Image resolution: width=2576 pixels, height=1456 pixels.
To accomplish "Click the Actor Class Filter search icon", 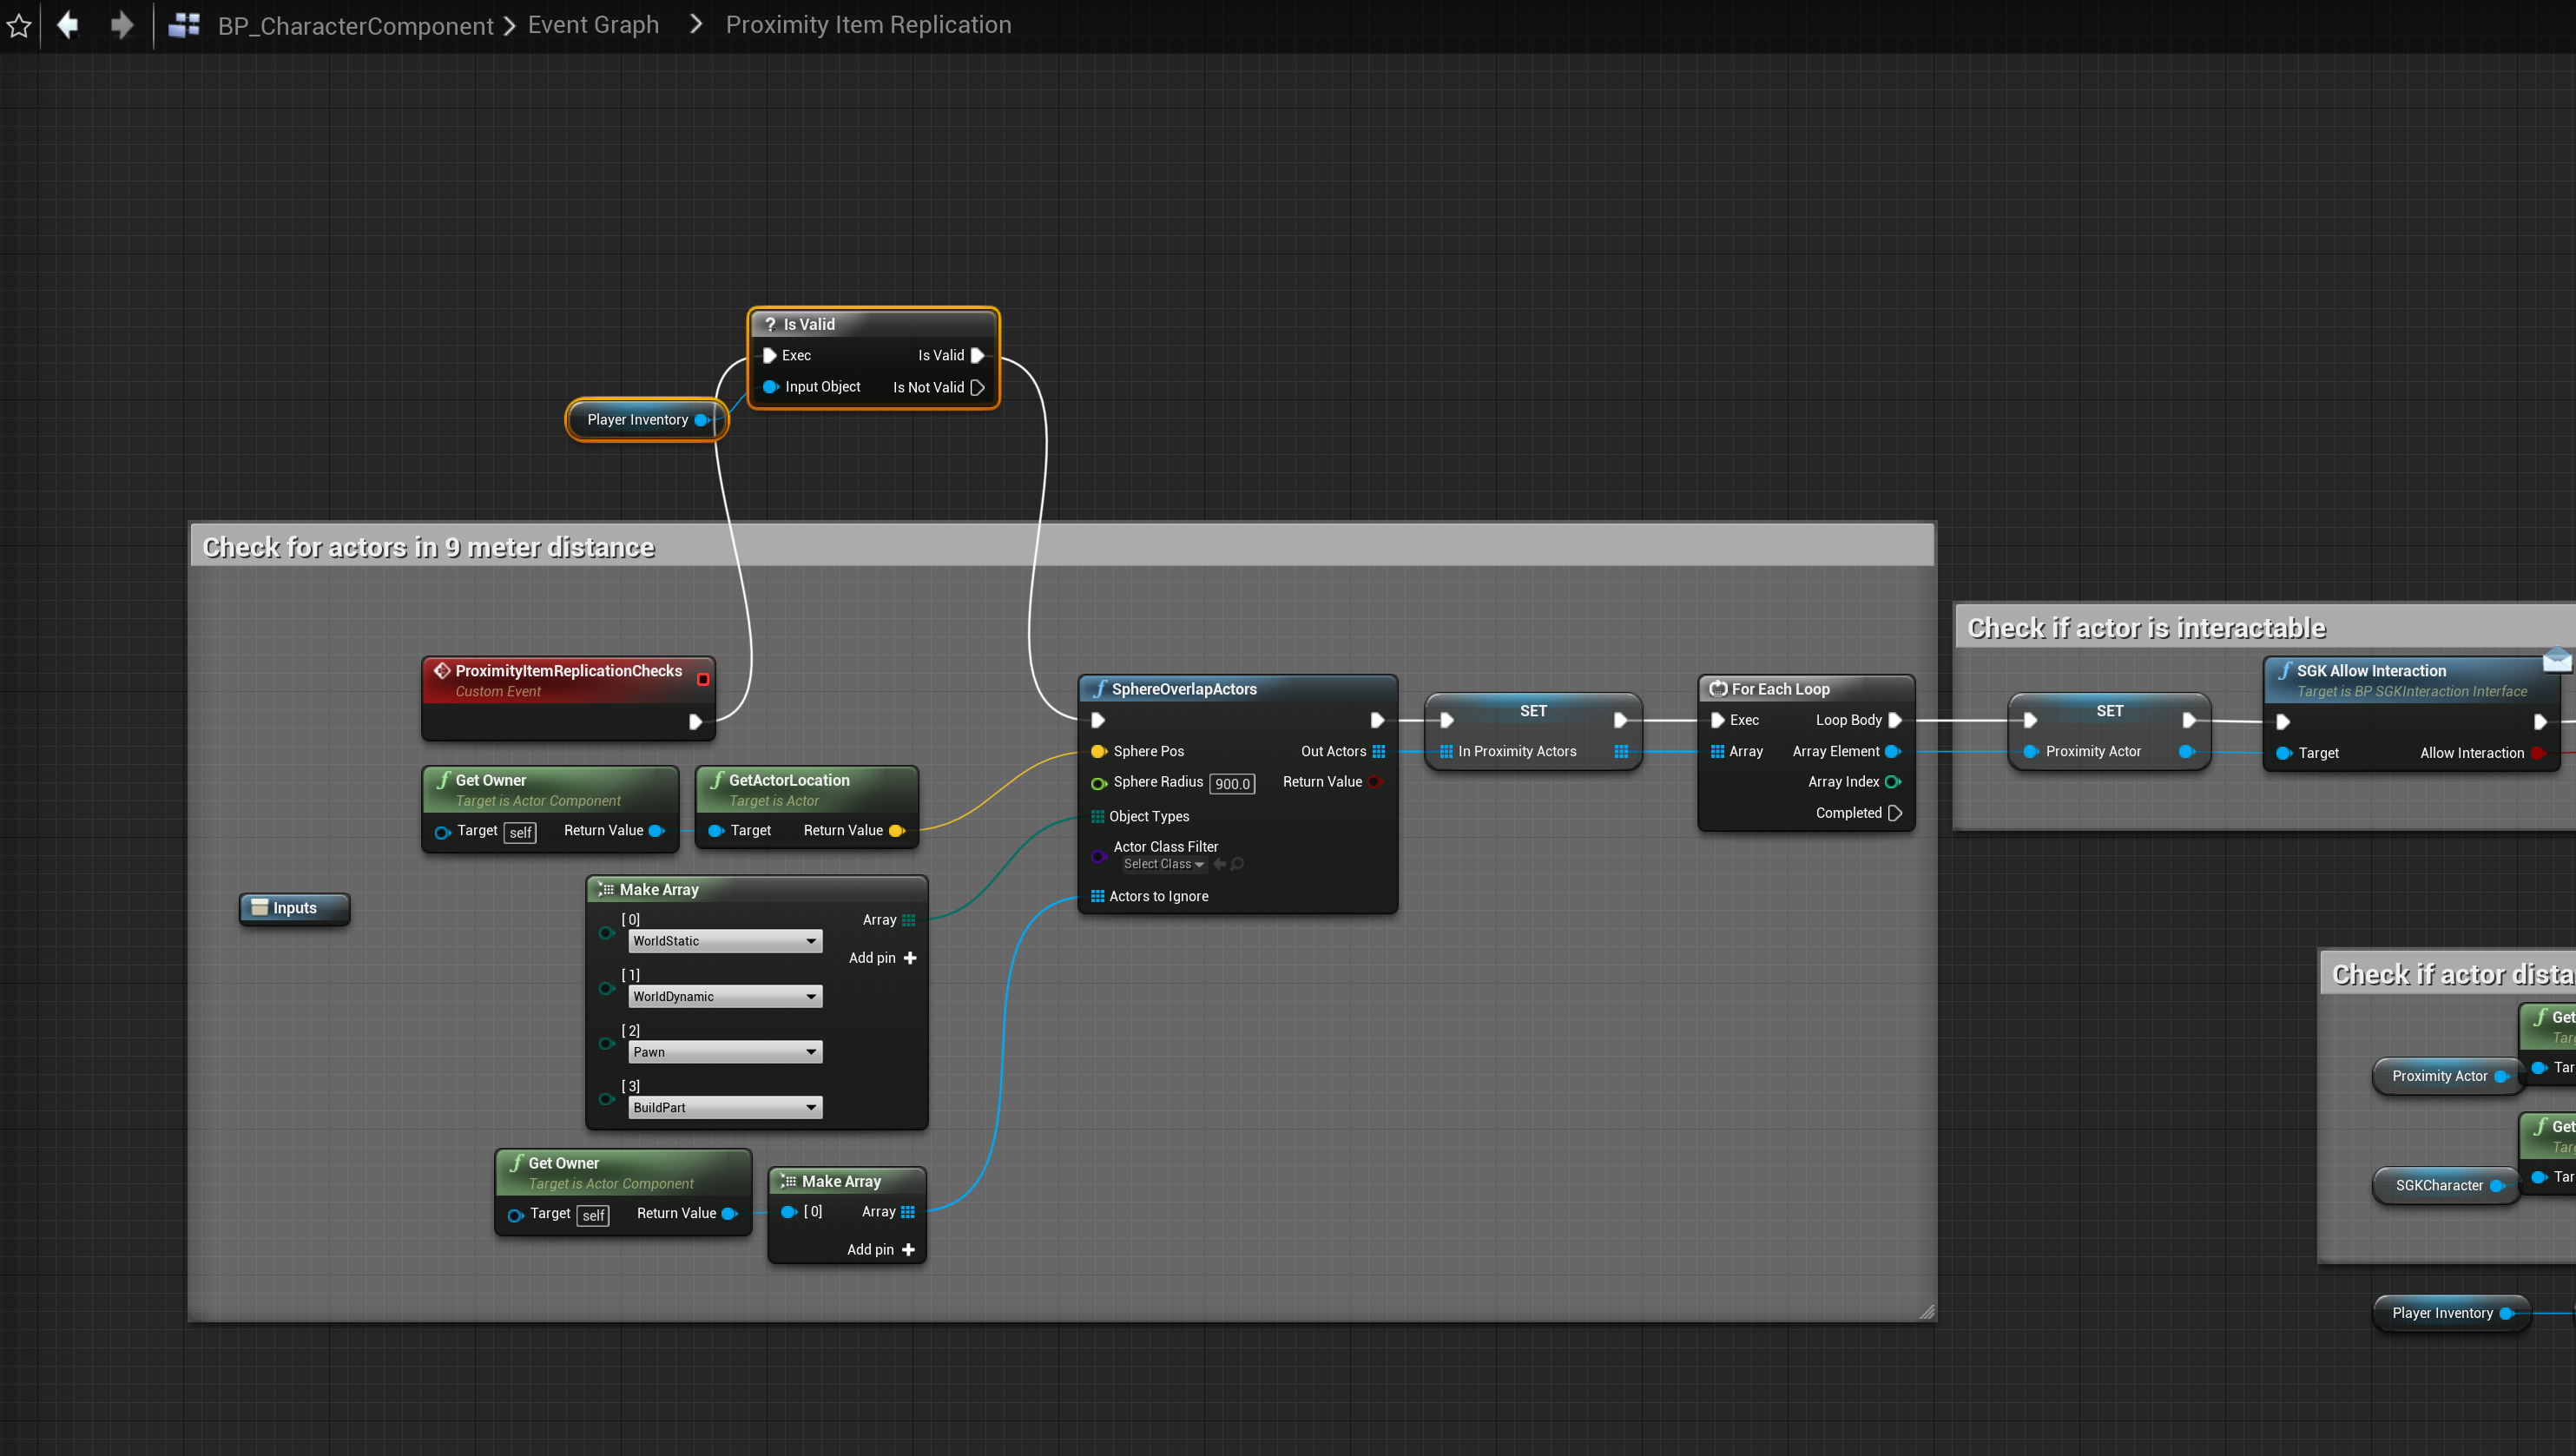I will pyautogui.click(x=1238, y=864).
